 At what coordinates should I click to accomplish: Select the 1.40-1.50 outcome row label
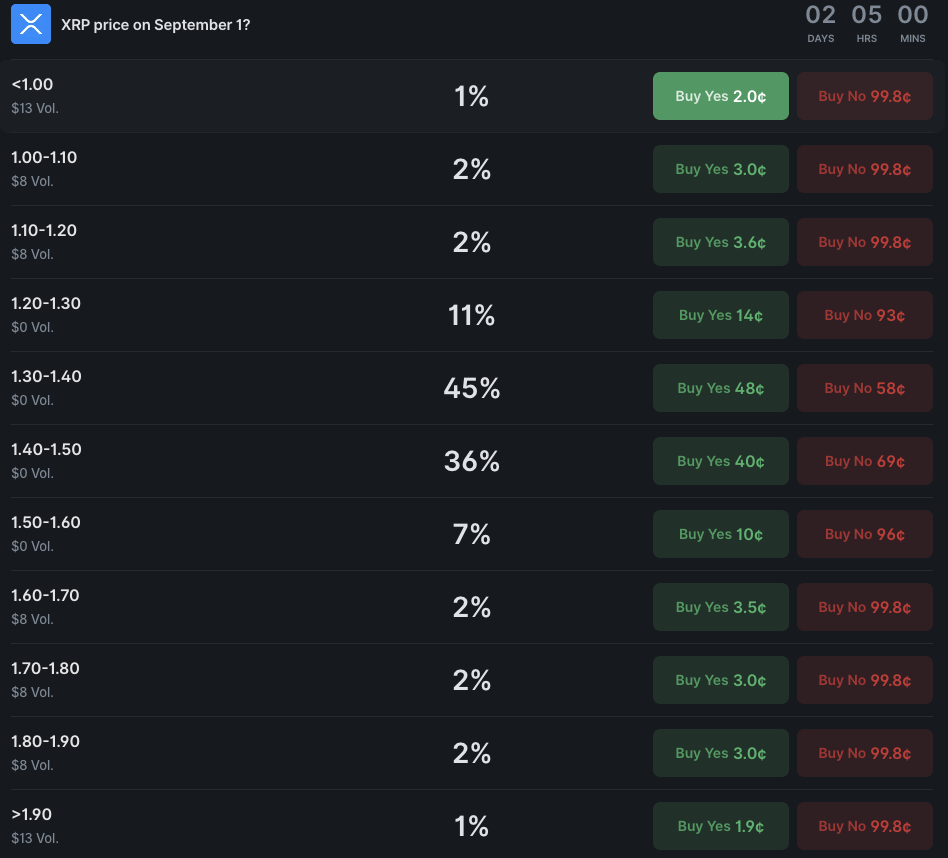[x=46, y=449]
